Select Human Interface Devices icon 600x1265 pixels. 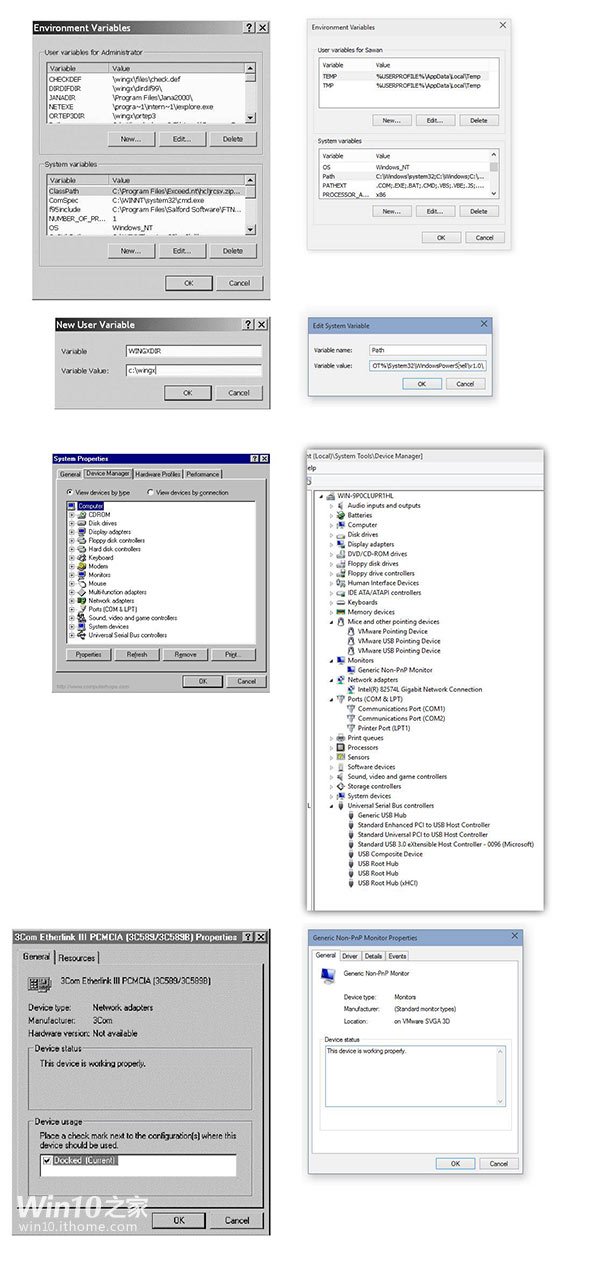(x=341, y=583)
